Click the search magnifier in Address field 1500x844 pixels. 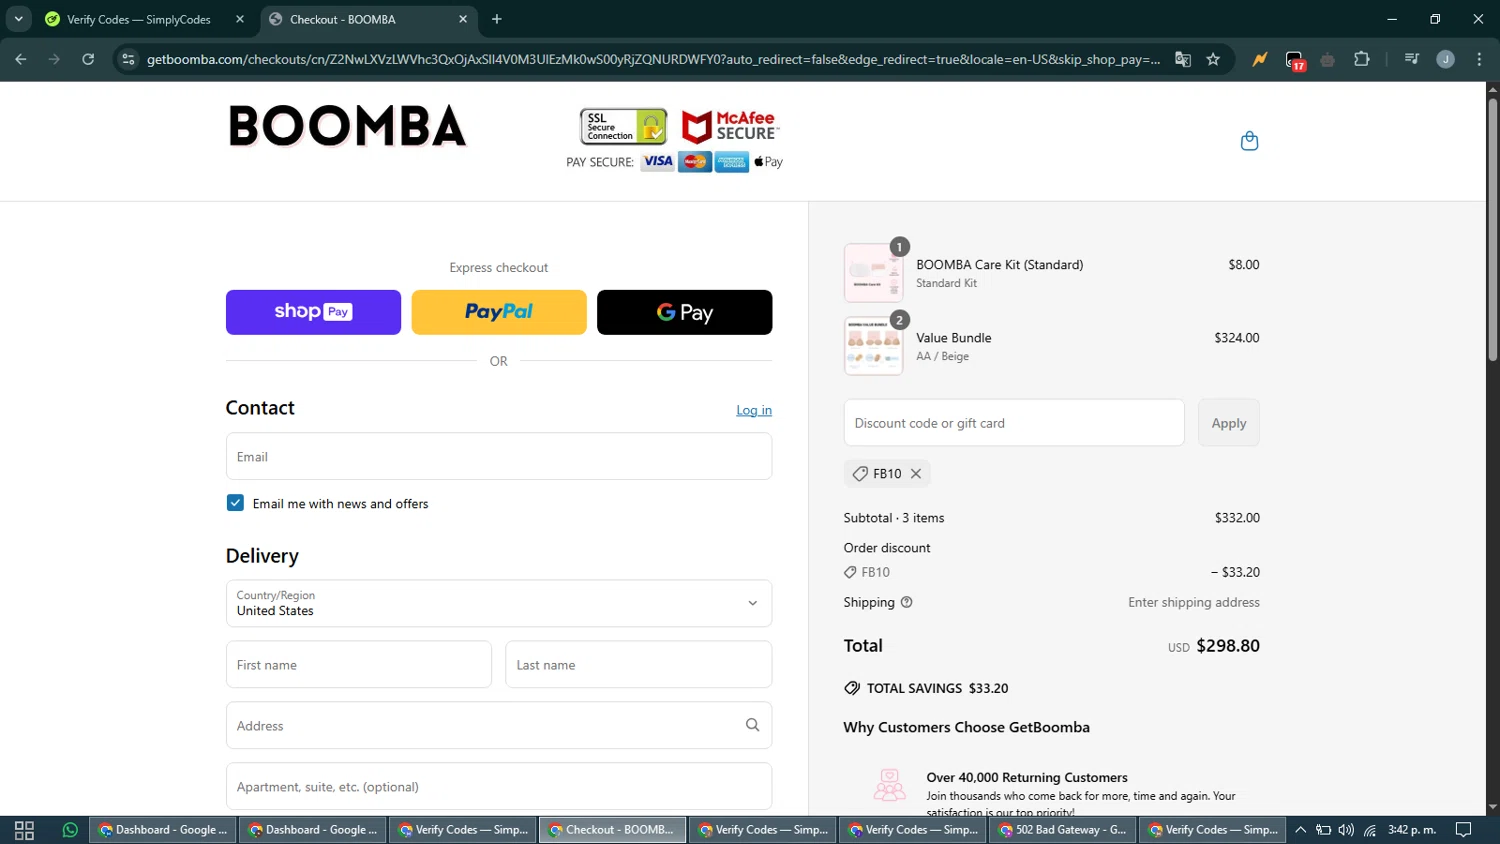pyautogui.click(x=752, y=725)
